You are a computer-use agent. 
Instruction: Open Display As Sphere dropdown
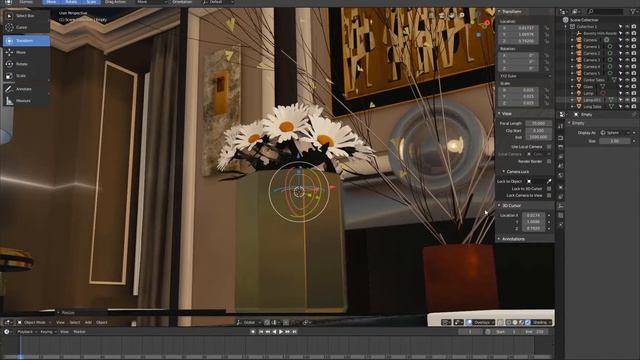click(615, 133)
